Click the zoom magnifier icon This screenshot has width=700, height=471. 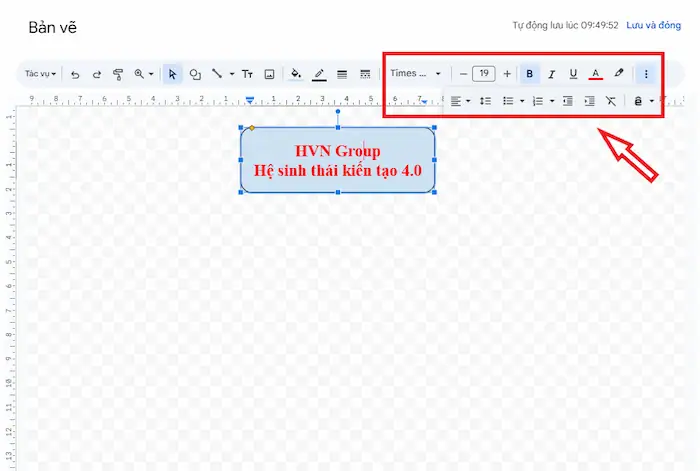[139, 74]
